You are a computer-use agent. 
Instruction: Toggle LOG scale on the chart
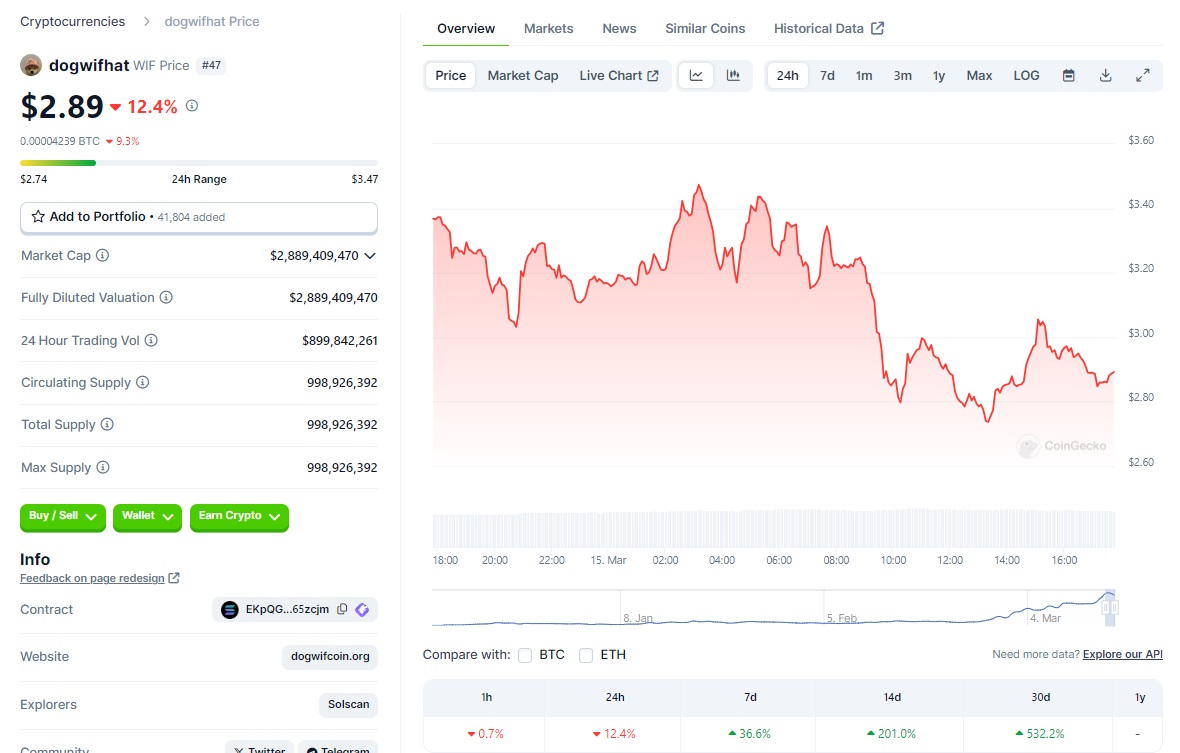[1026, 75]
